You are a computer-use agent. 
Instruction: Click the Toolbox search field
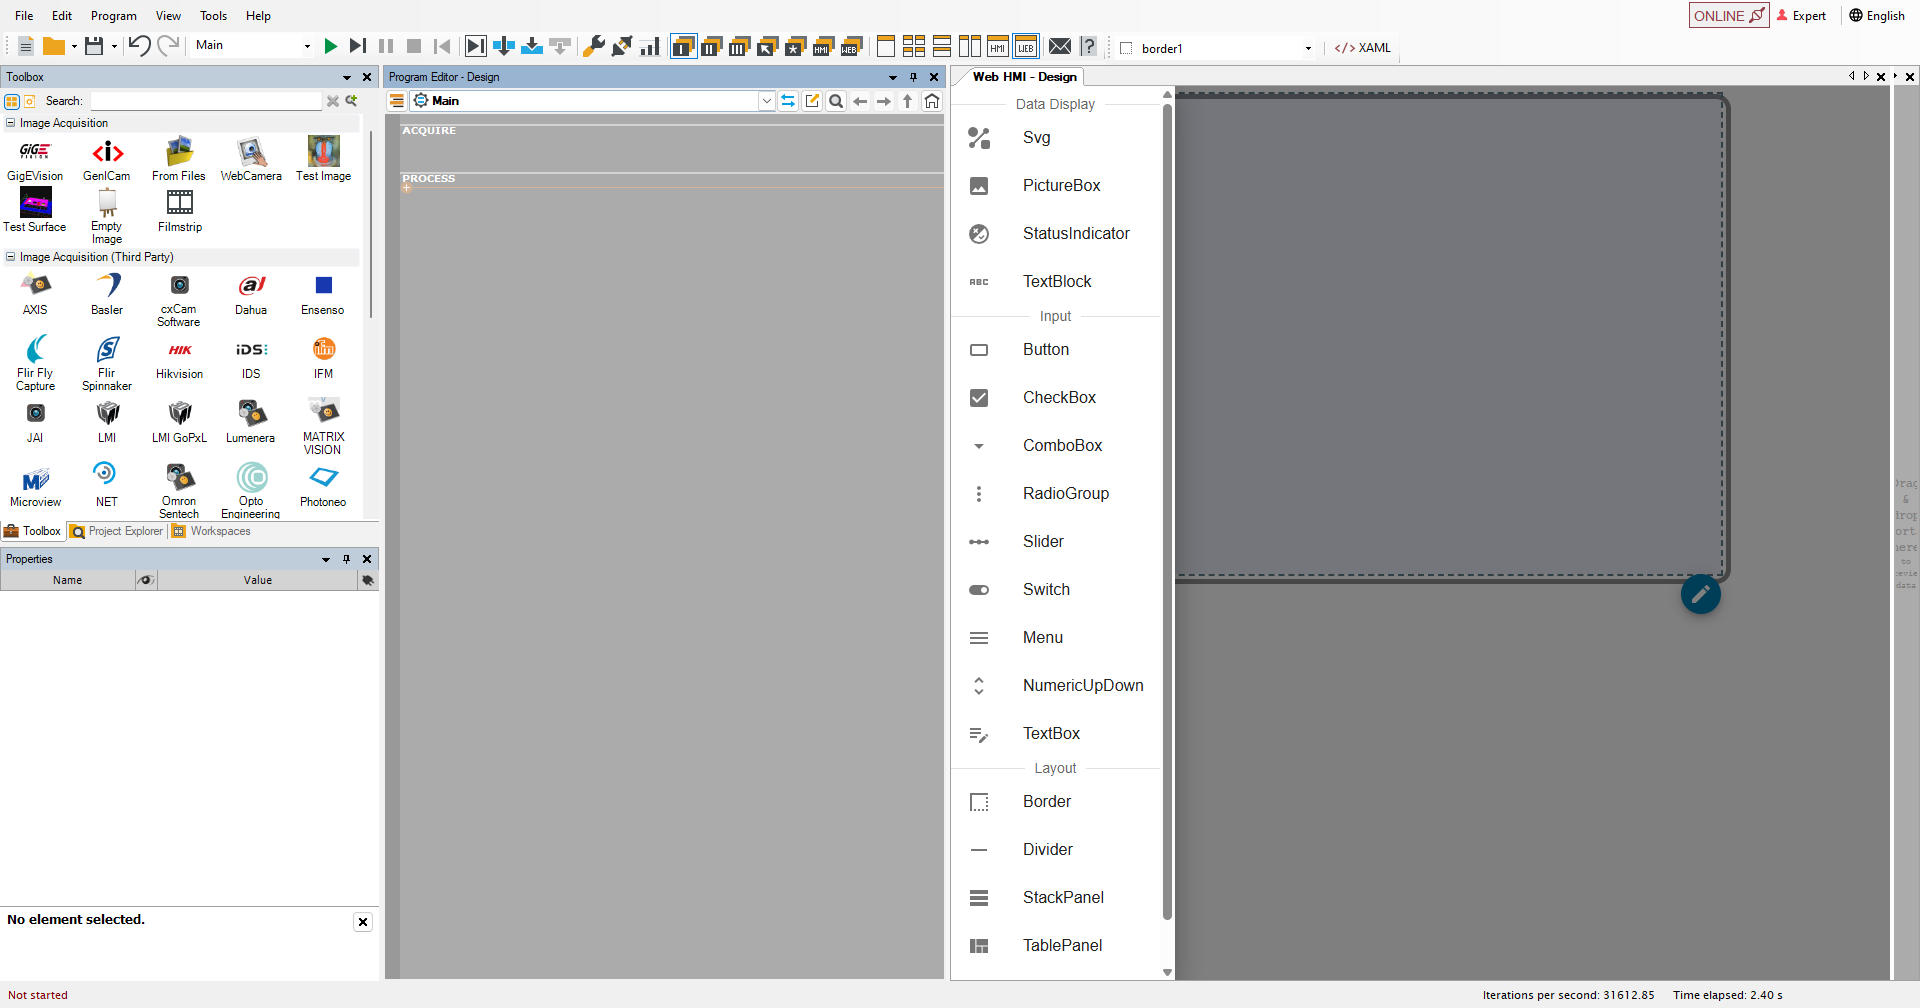(206, 101)
